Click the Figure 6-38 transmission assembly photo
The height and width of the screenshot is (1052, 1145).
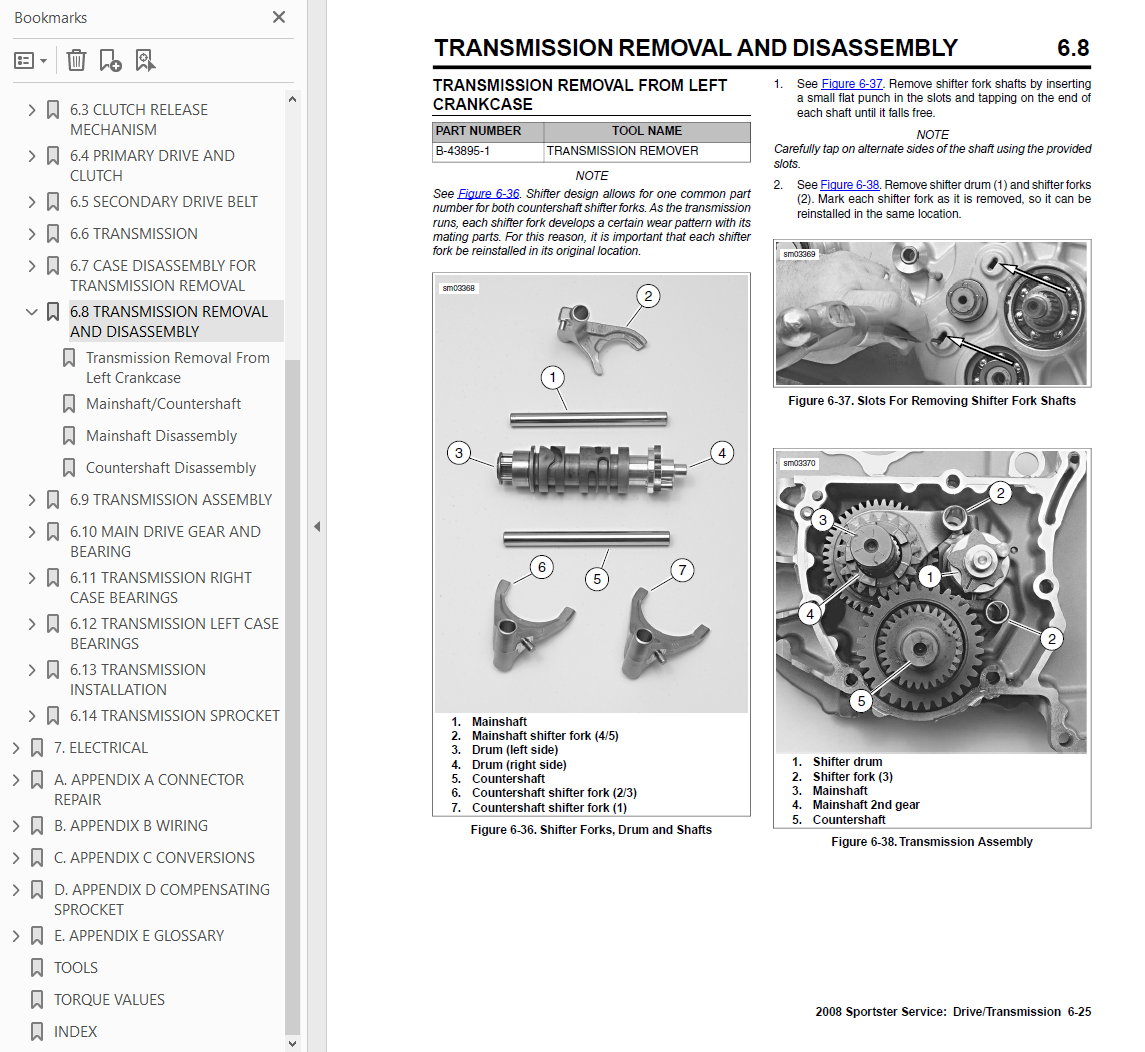(x=931, y=602)
